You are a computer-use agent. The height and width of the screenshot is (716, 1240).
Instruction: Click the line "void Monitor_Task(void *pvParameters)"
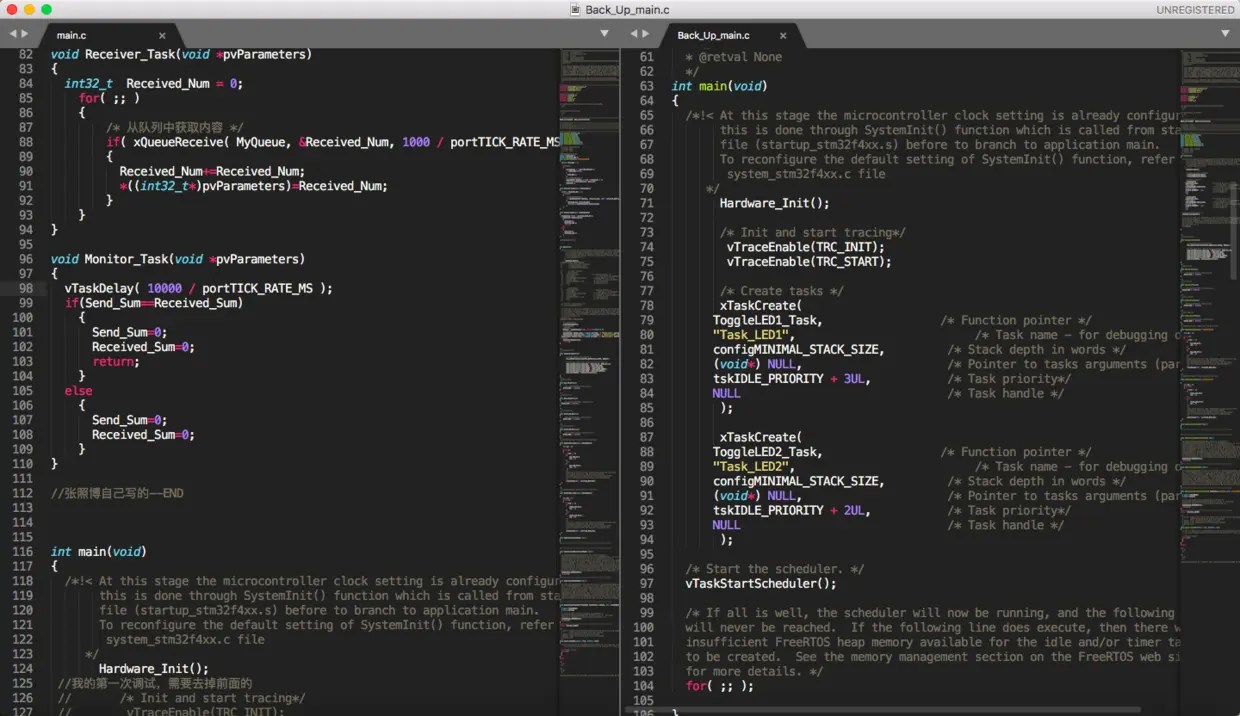(x=177, y=259)
